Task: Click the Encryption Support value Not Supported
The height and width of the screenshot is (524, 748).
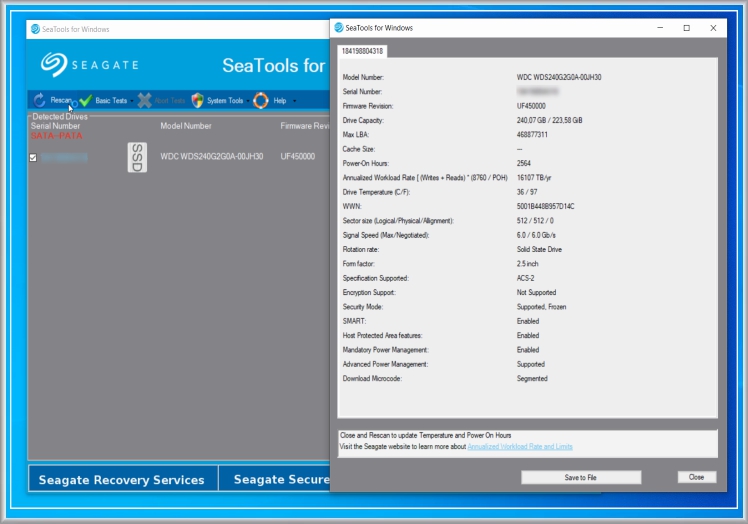Action: (x=536, y=292)
